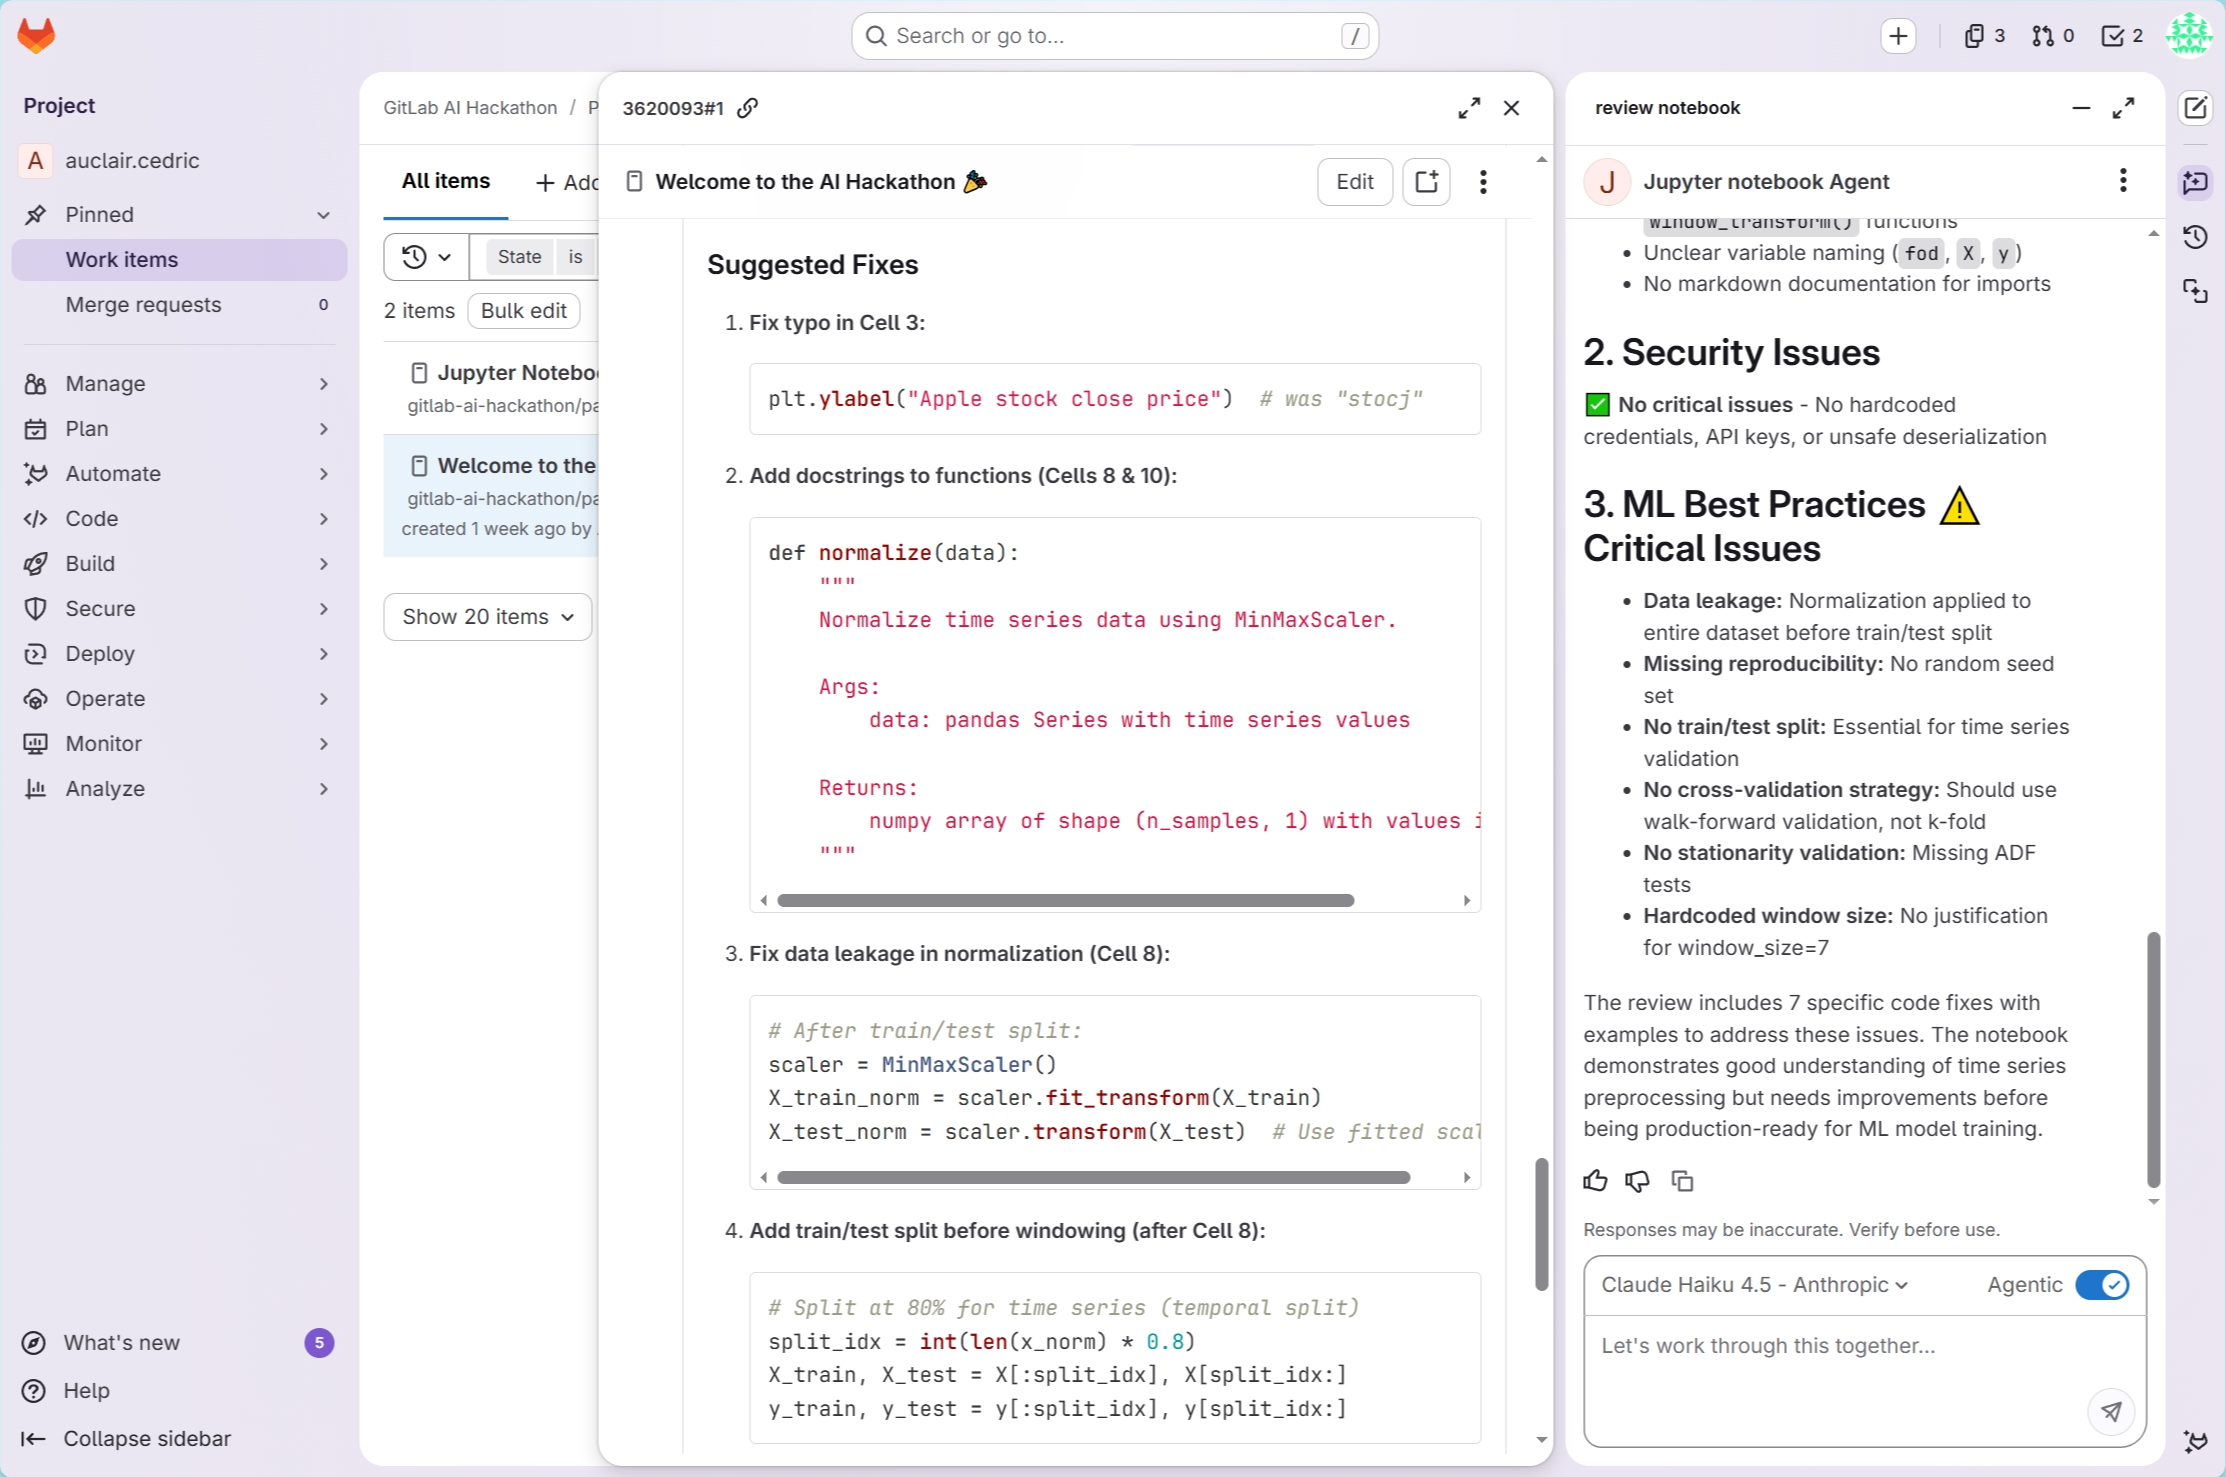The image size is (2226, 1477).
Task: Click the Bulk edit button
Action: coord(523,311)
